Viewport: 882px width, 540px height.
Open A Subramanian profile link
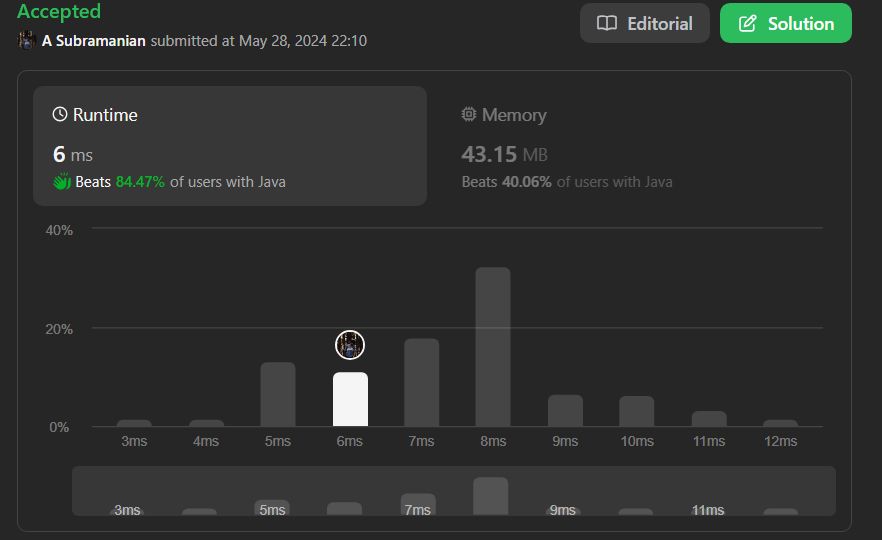[x=93, y=40]
